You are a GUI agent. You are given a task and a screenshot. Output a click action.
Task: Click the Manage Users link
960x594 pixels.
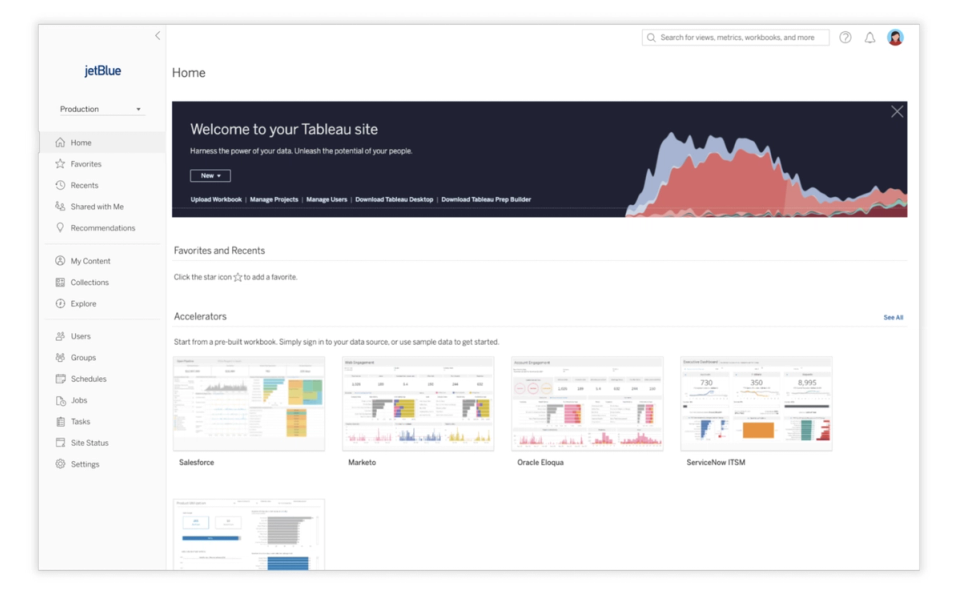(x=326, y=200)
